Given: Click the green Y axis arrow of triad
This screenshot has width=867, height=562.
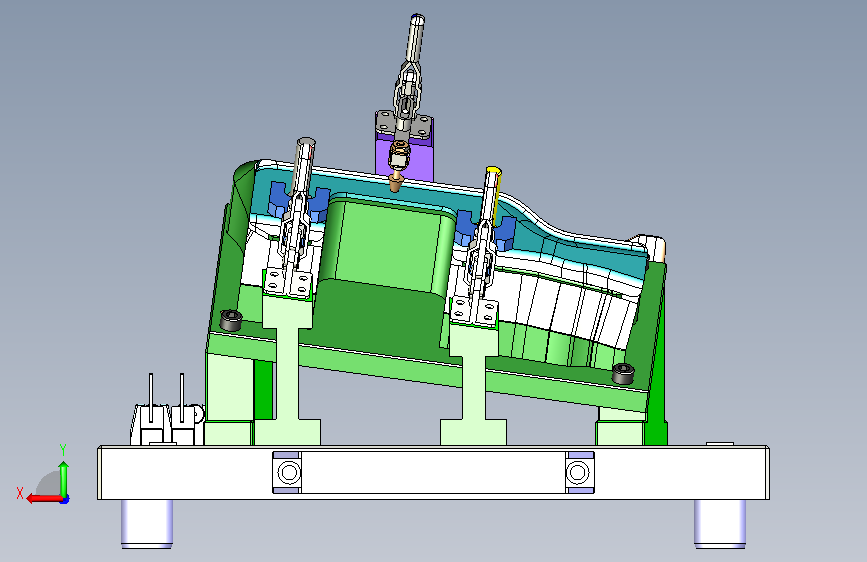Looking at the screenshot, I should [64, 480].
